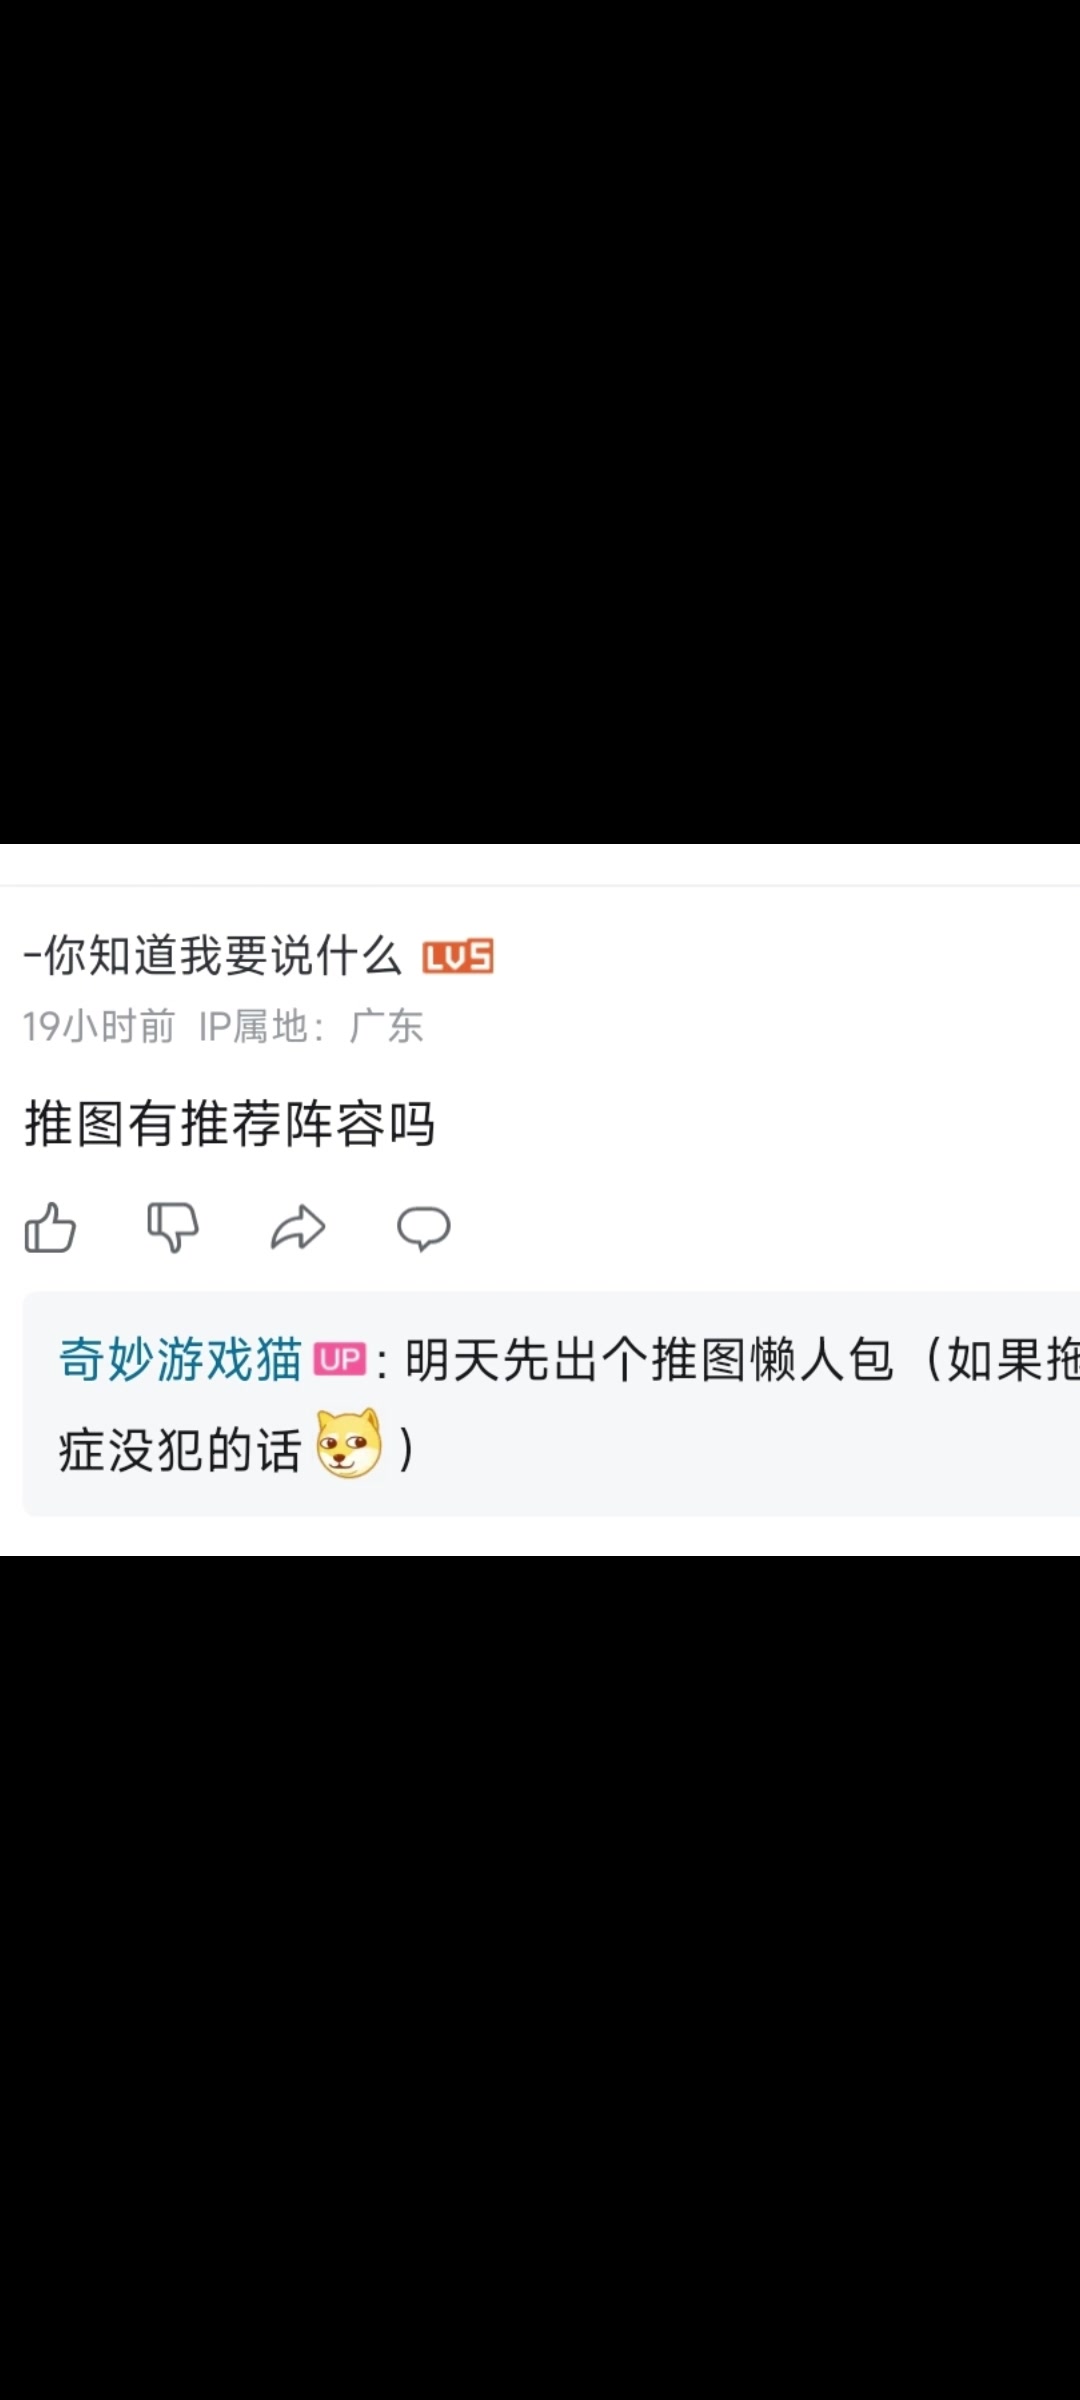This screenshot has width=1080, height=2400.
Task: Tap the 19小时前 timestamp
Action: (99, 1027)
